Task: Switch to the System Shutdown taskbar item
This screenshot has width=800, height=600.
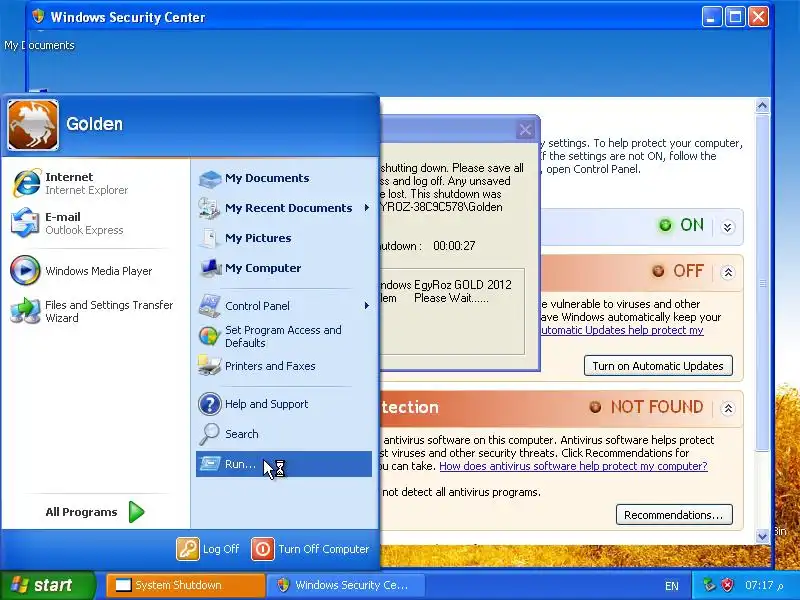Action: [x=186, y=585]
